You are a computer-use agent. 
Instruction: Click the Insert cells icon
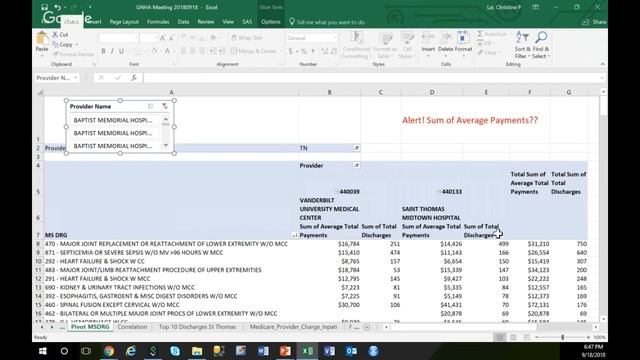(428, 38)
